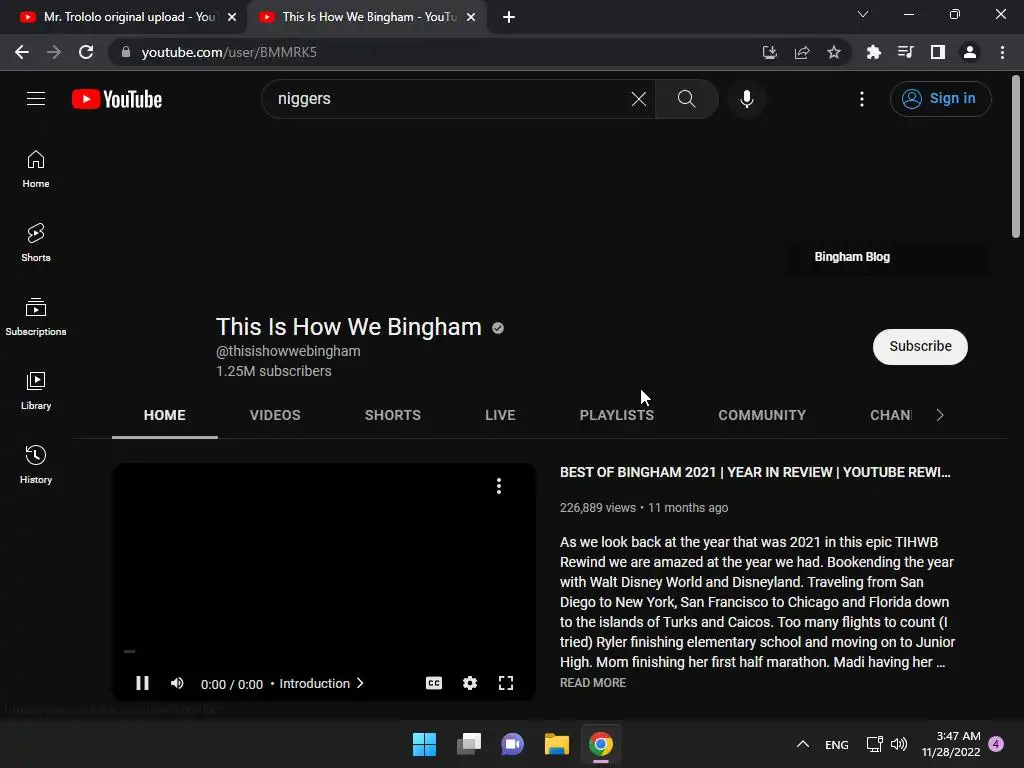Open Chrome extensions puzzle icon
This screenshot has width=1024, height=768.
click(874, 52)
